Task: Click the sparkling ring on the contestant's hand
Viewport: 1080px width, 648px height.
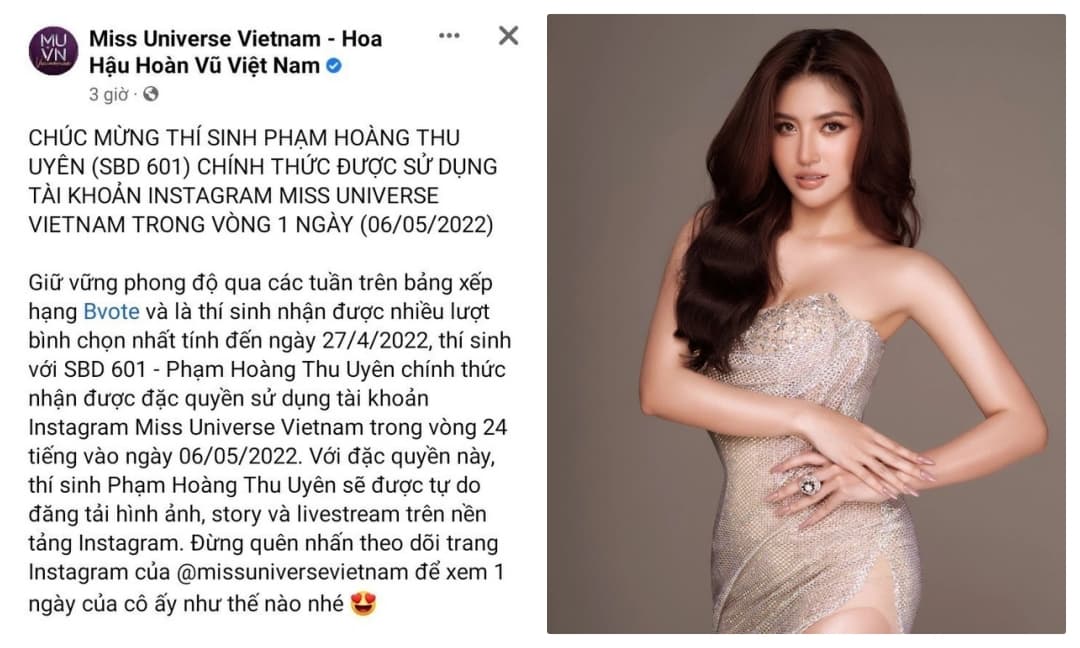Action: click(810, 486)
